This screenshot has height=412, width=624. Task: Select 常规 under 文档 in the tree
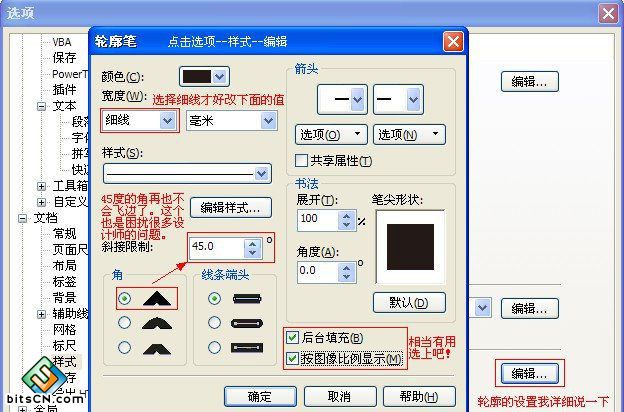64,234
